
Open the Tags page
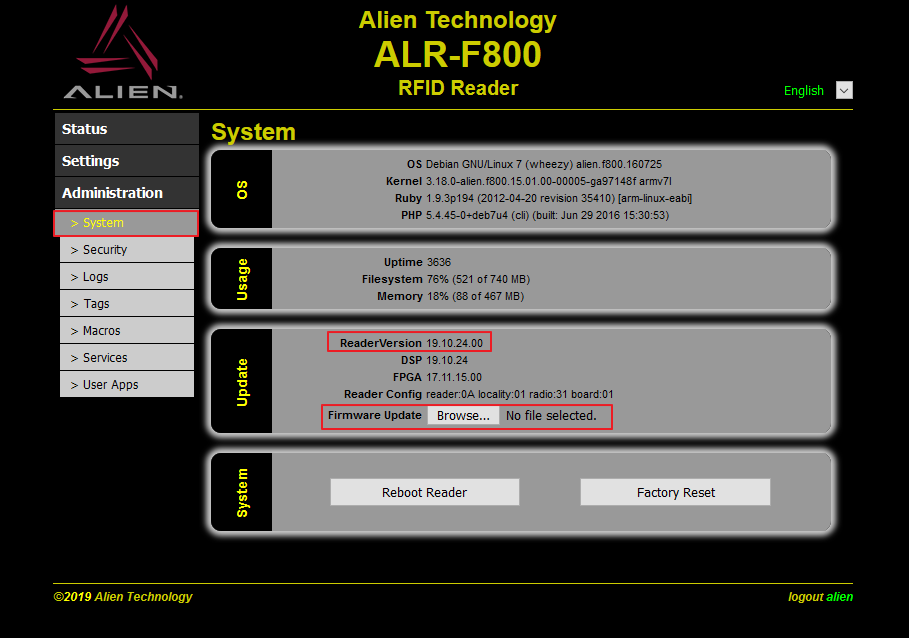127,304
